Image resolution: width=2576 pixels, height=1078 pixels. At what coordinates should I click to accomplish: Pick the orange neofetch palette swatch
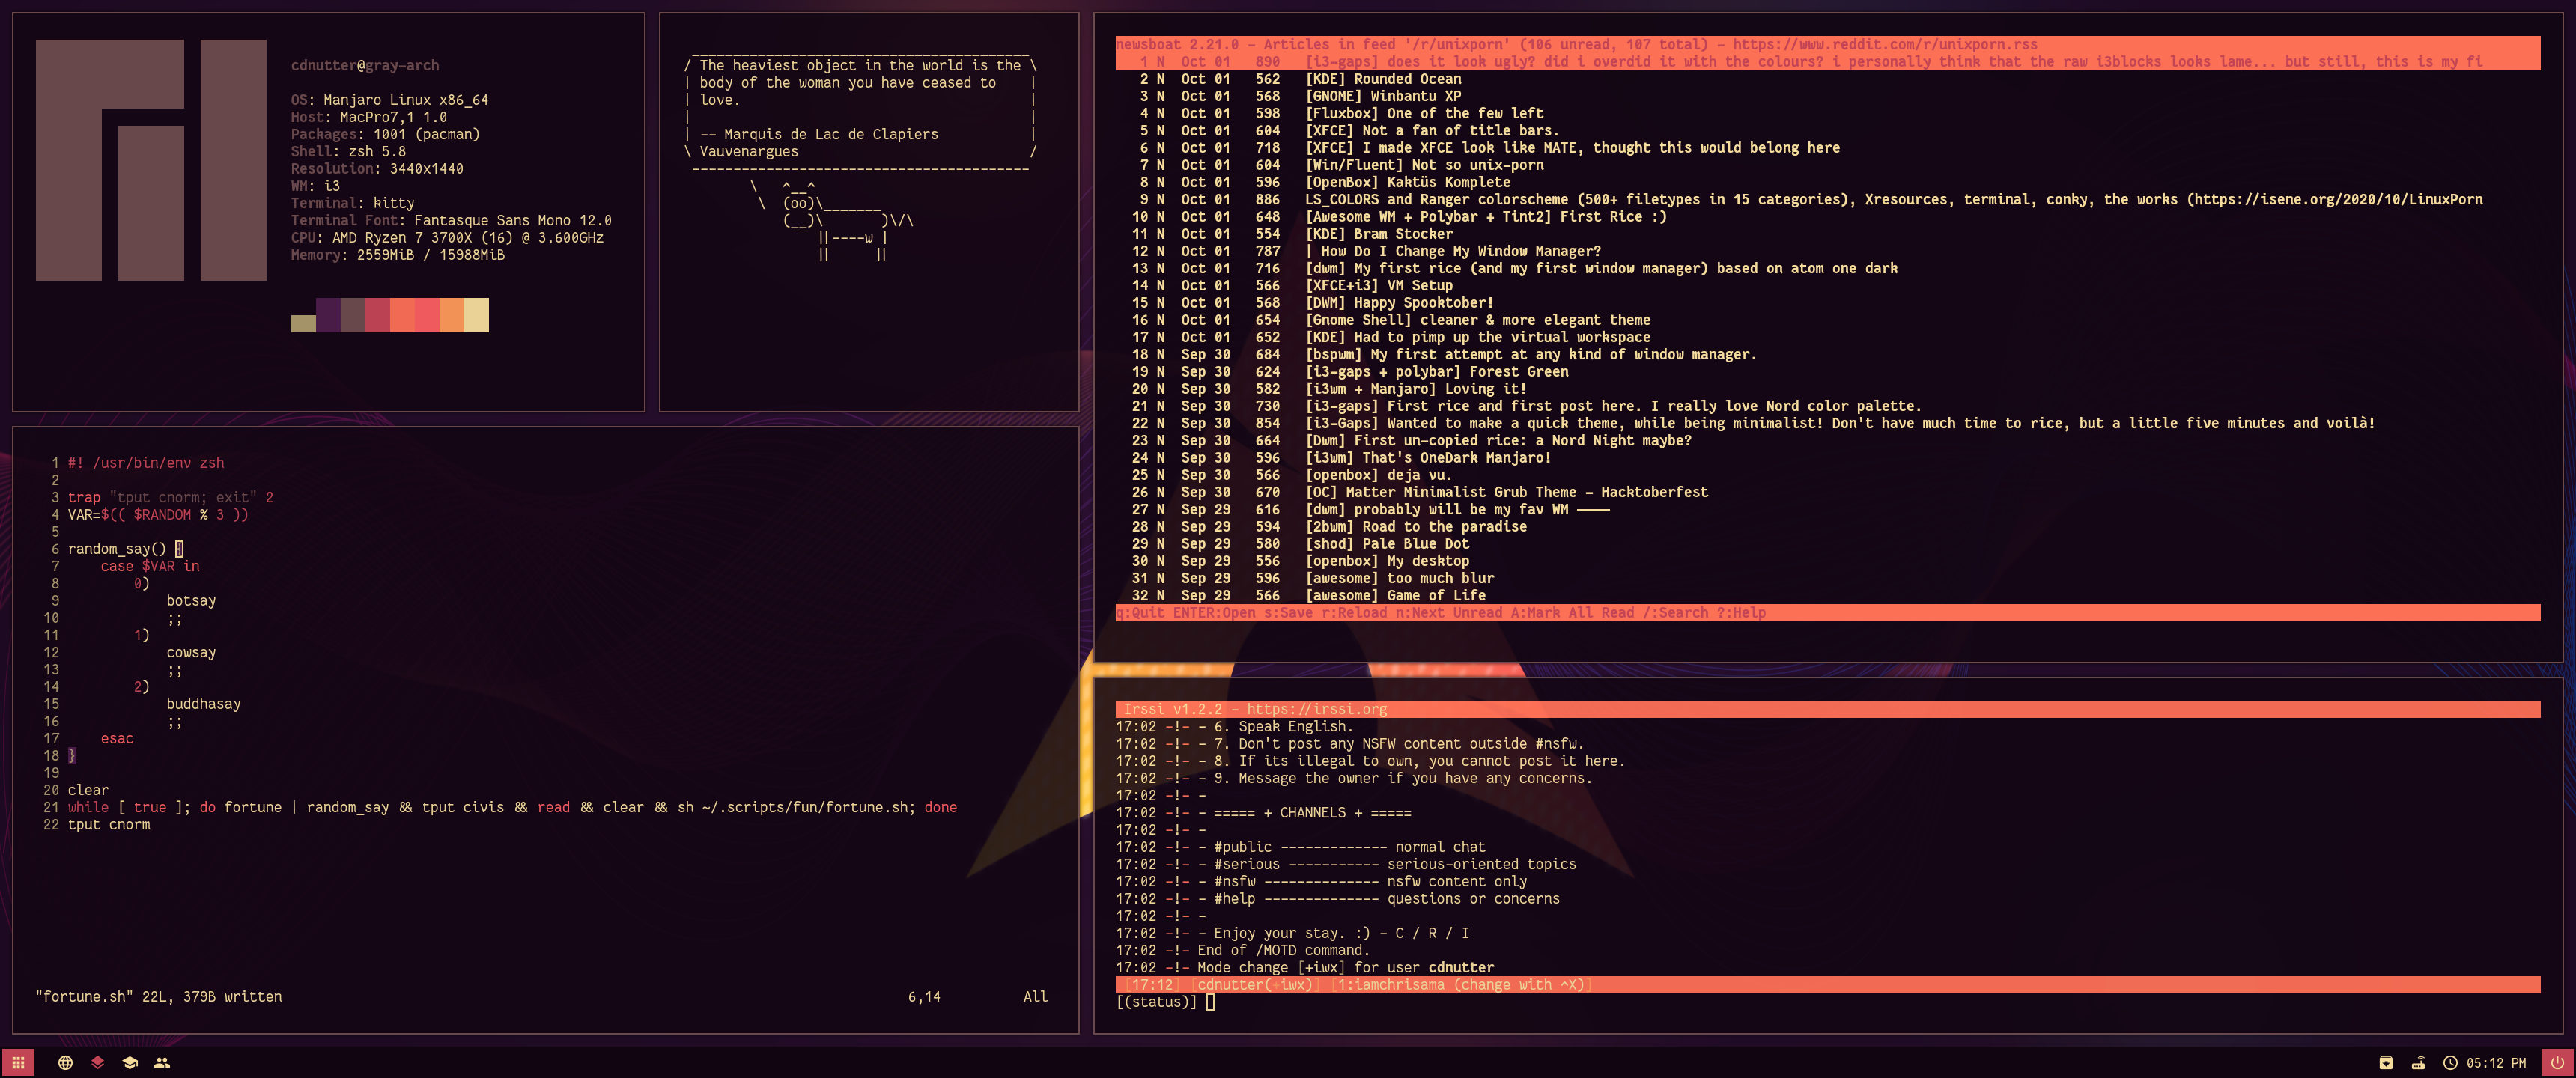point(452,315)
